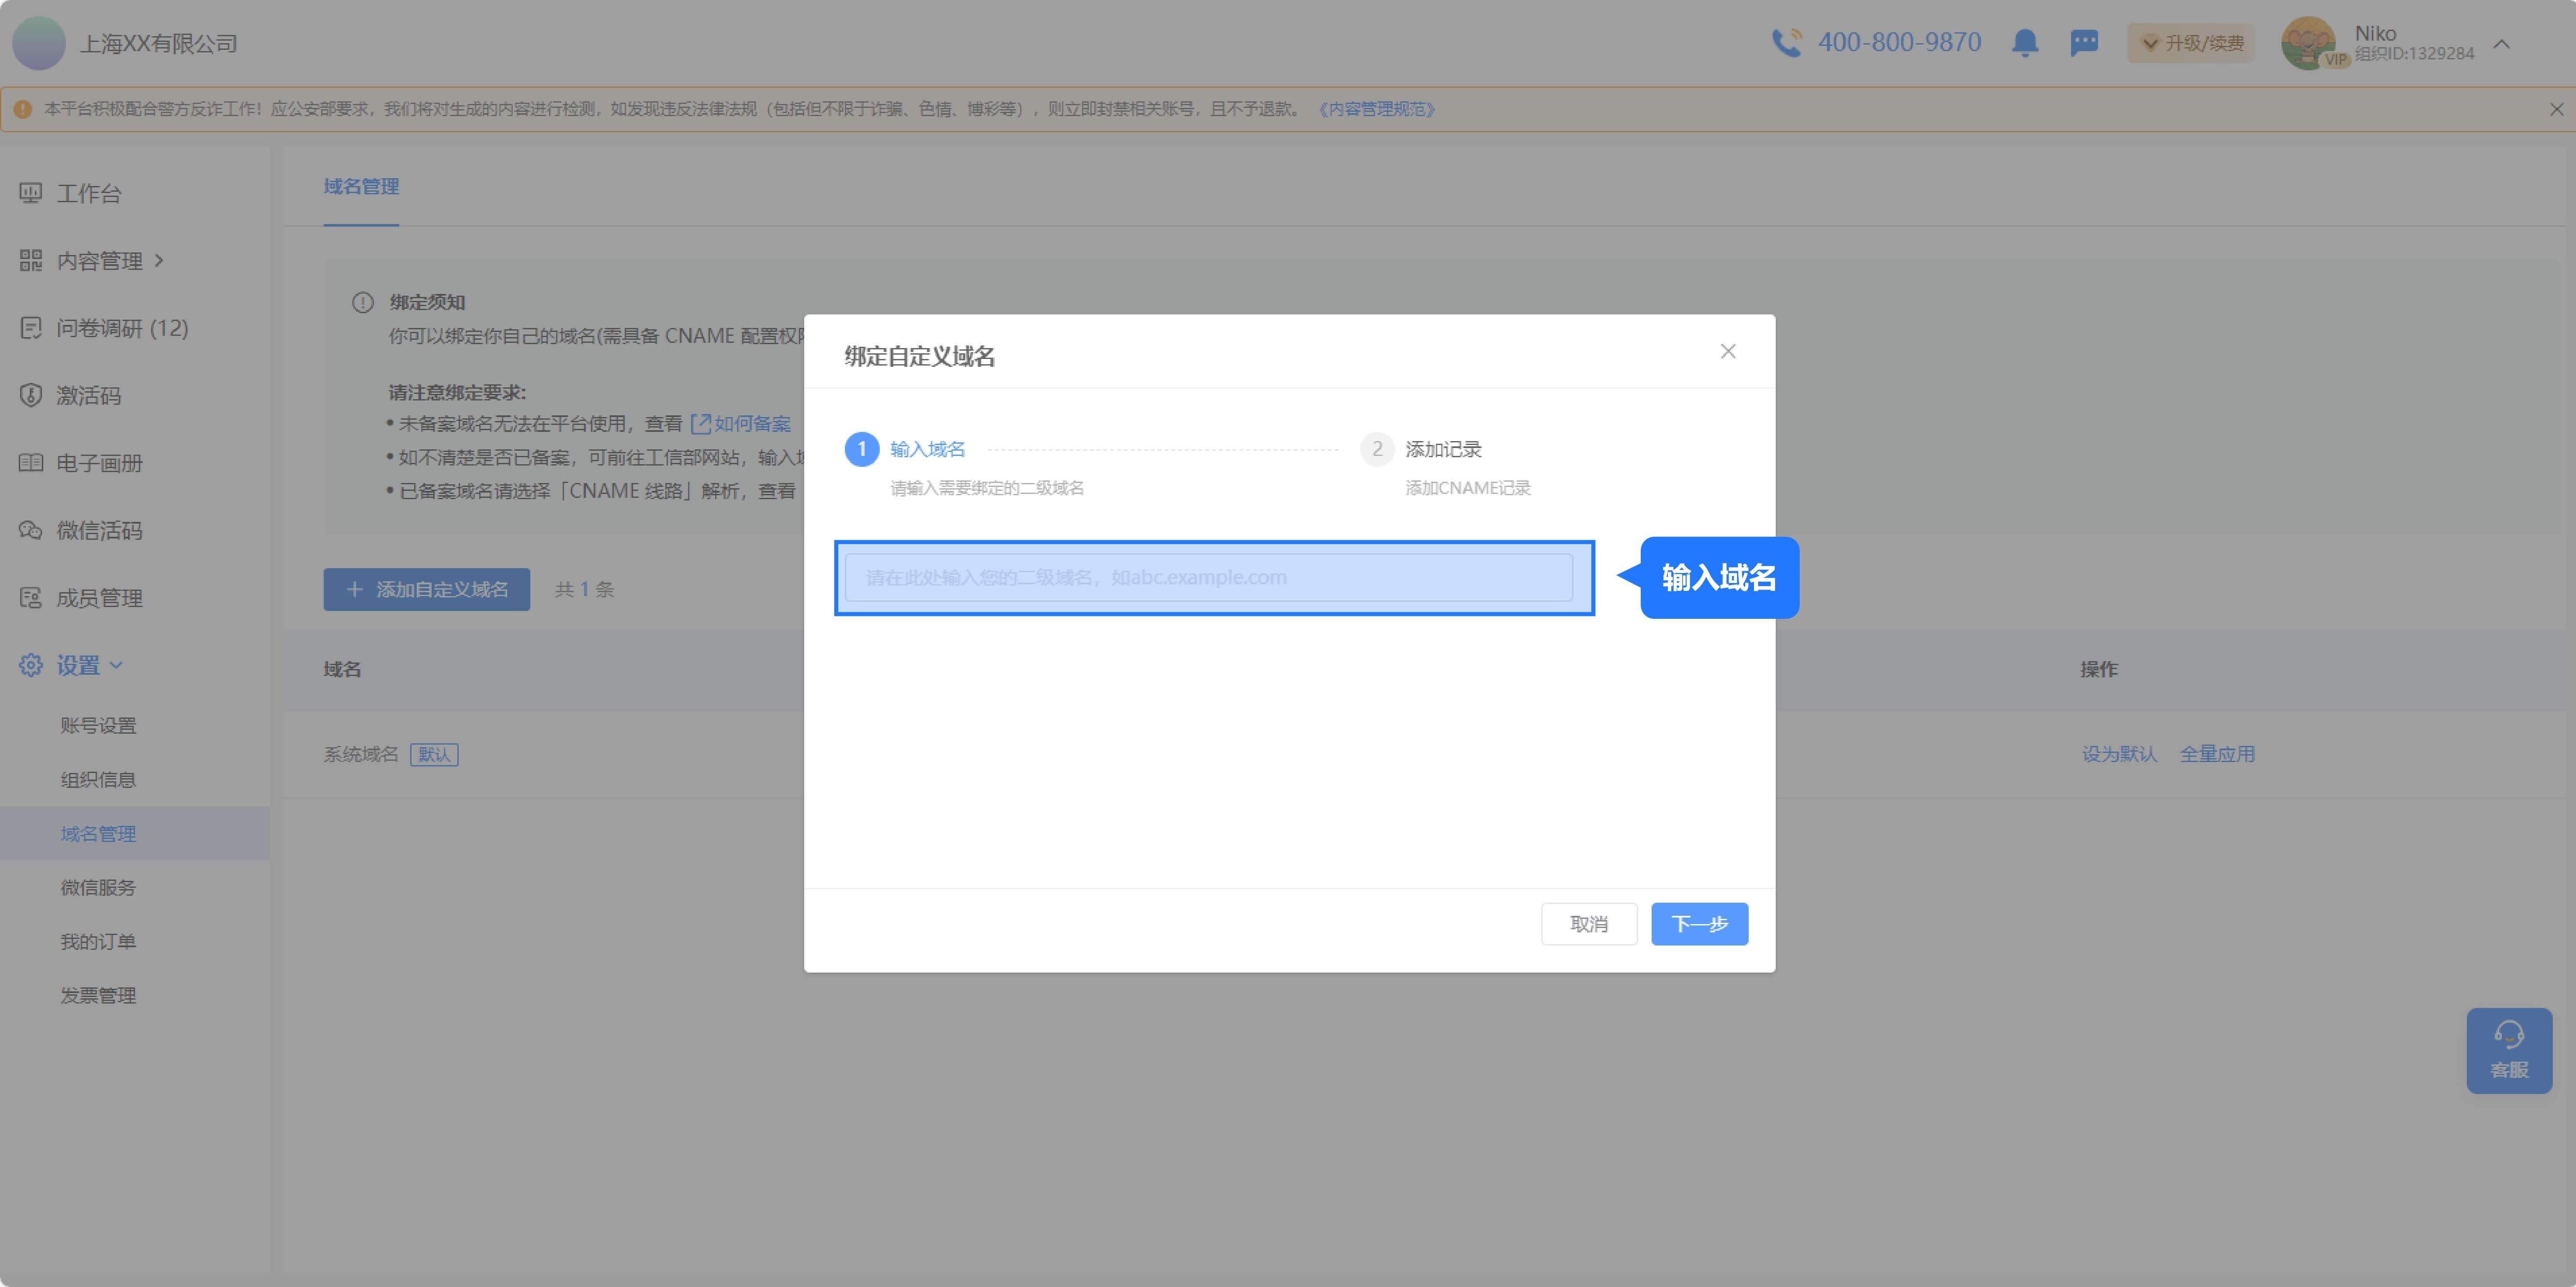2576x1287 pixels.
Task: Select 账号设置 in the settings menu
Action: click(x=98, y=725)
